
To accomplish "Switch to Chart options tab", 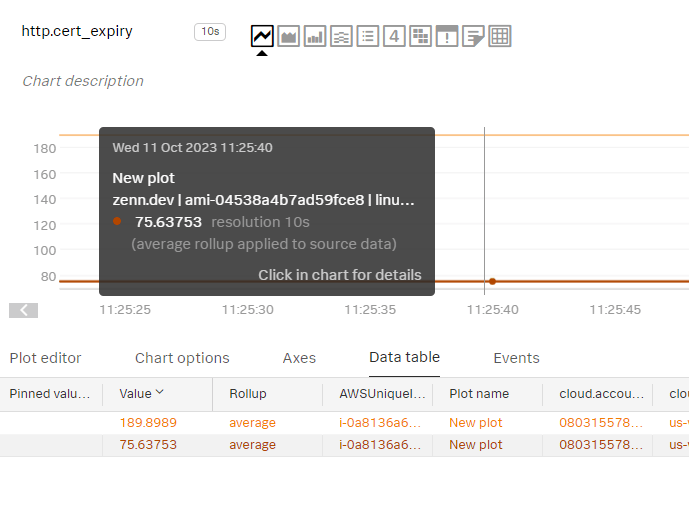I will pyautogui.click(x=182, y=358).
